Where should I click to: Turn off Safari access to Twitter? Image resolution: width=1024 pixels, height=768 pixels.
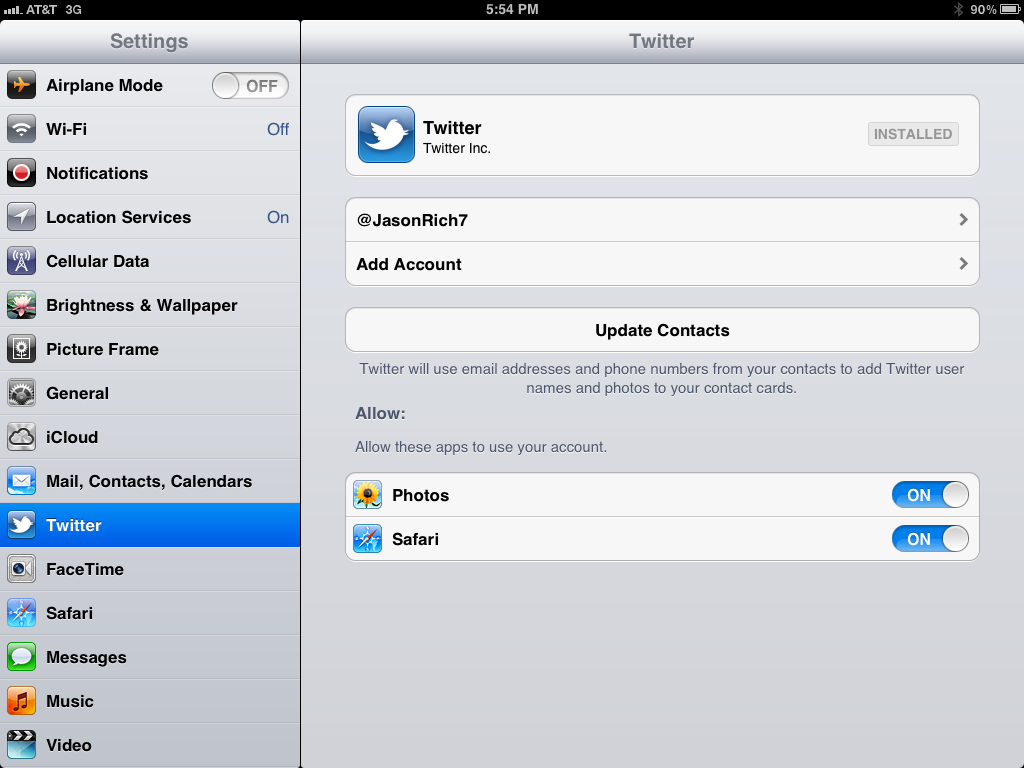point(930,539)
